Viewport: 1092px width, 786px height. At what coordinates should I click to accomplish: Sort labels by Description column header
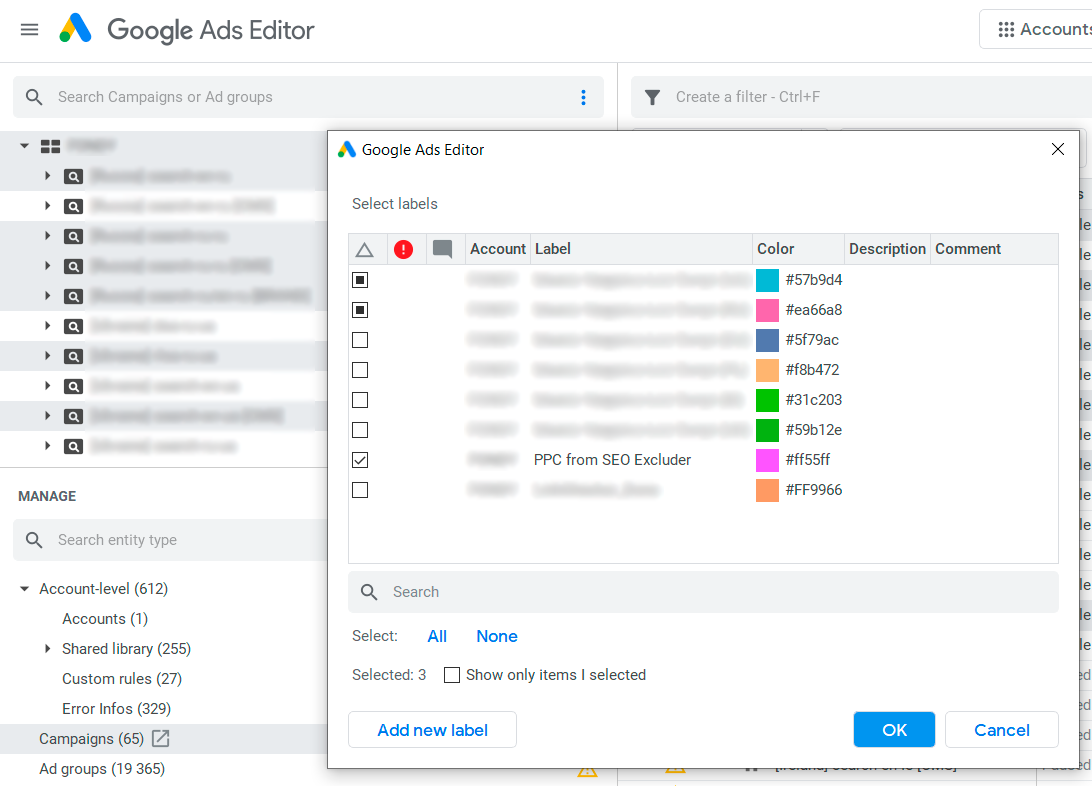[887, 249]
